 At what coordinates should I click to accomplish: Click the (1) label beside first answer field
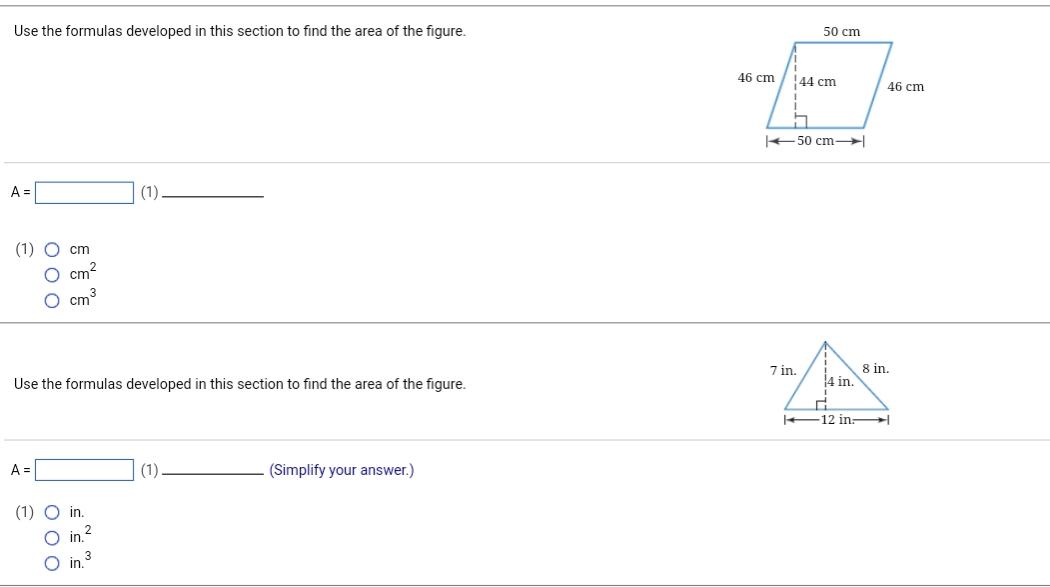pos(147,192)
